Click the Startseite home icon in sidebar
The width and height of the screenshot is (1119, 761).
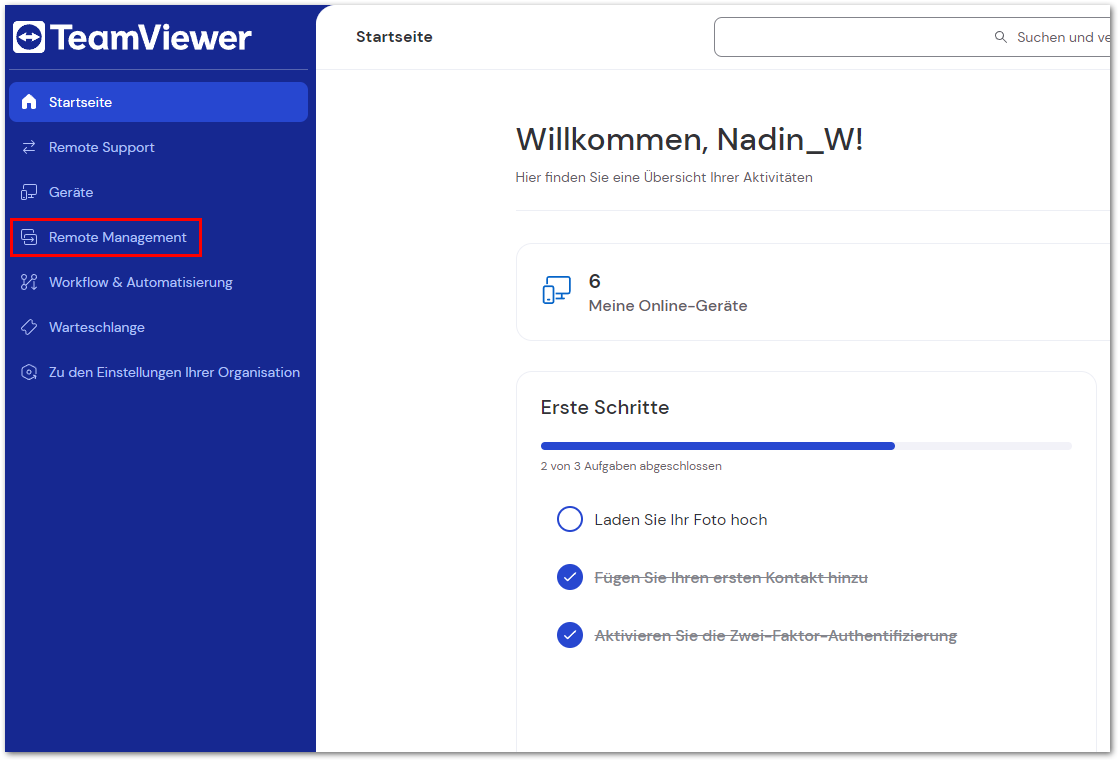(29, 102)
